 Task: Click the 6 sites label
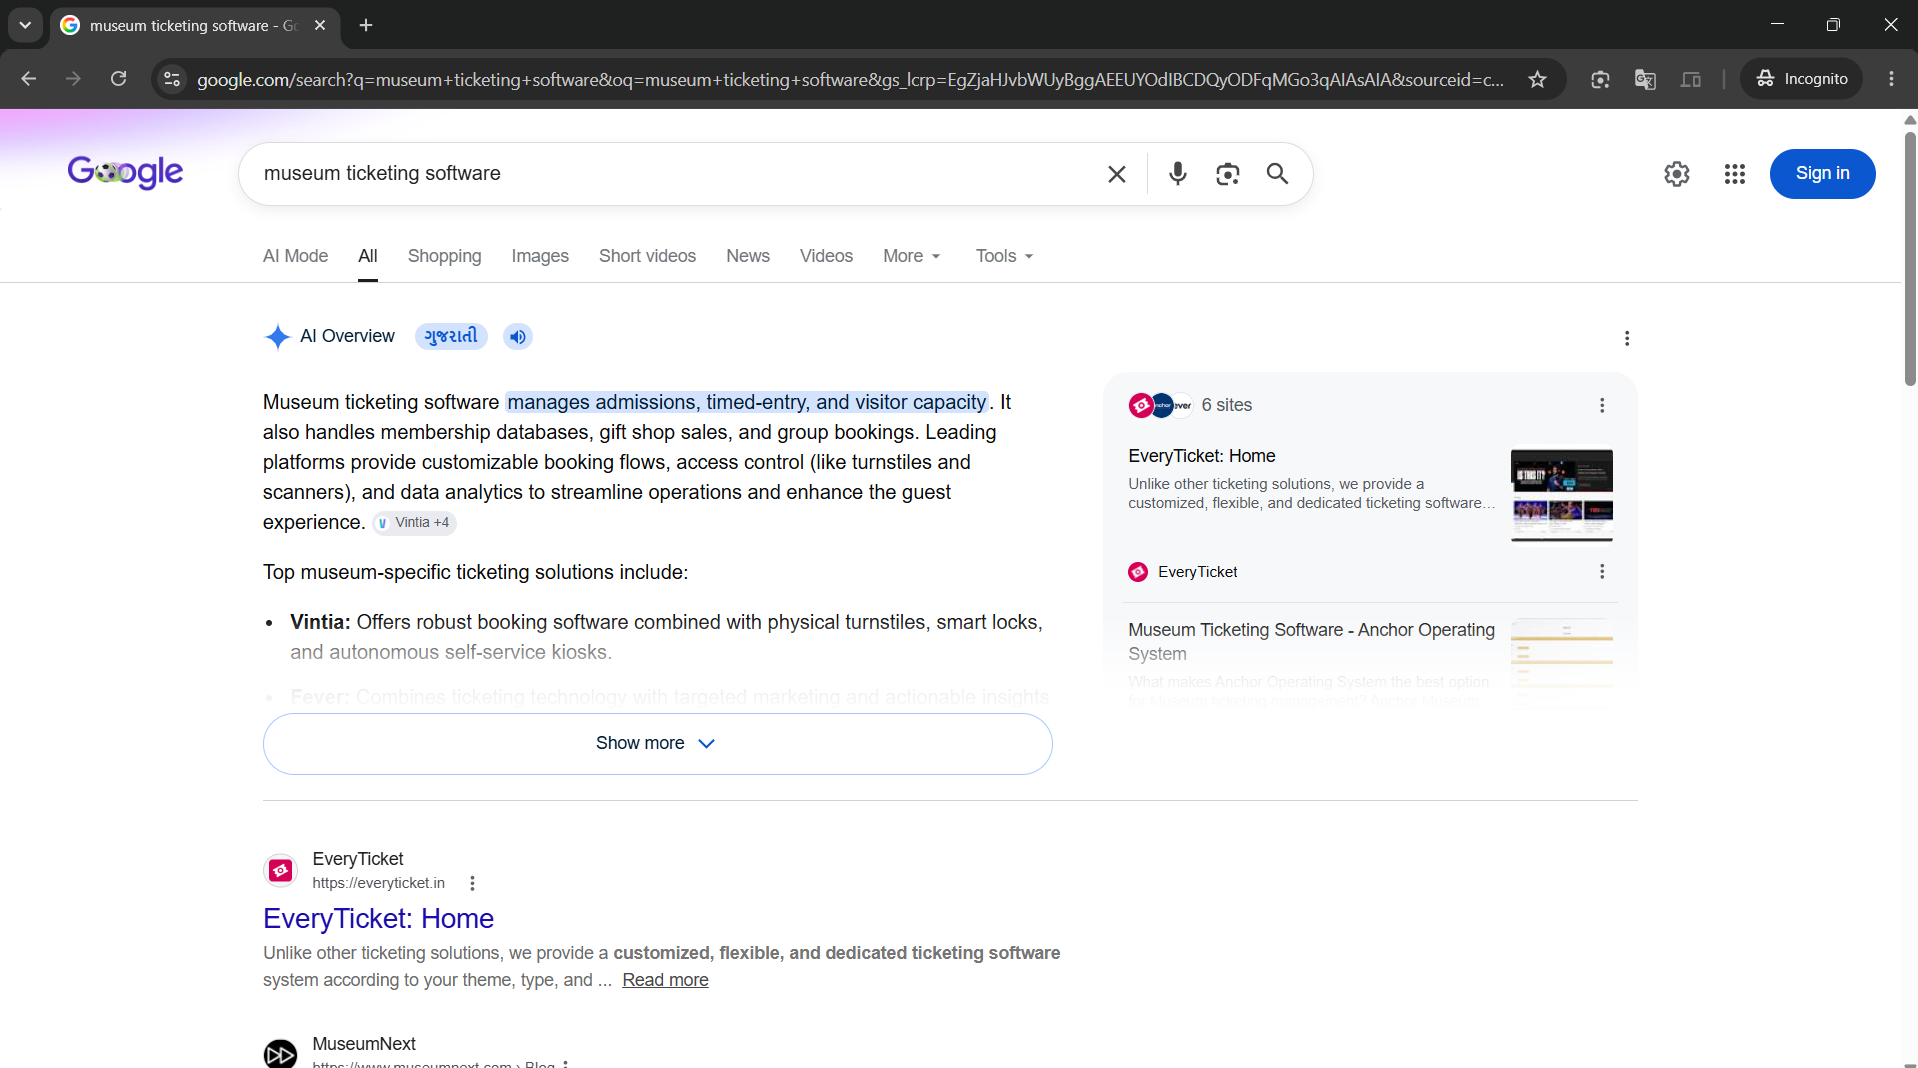1226,405
